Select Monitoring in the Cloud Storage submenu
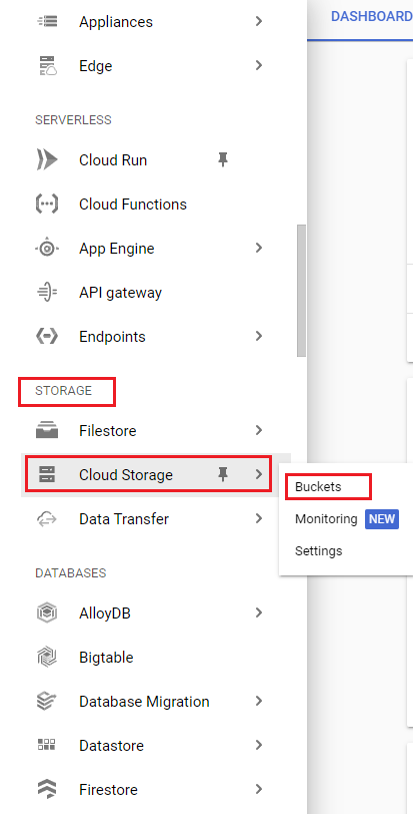 point(326,519)
